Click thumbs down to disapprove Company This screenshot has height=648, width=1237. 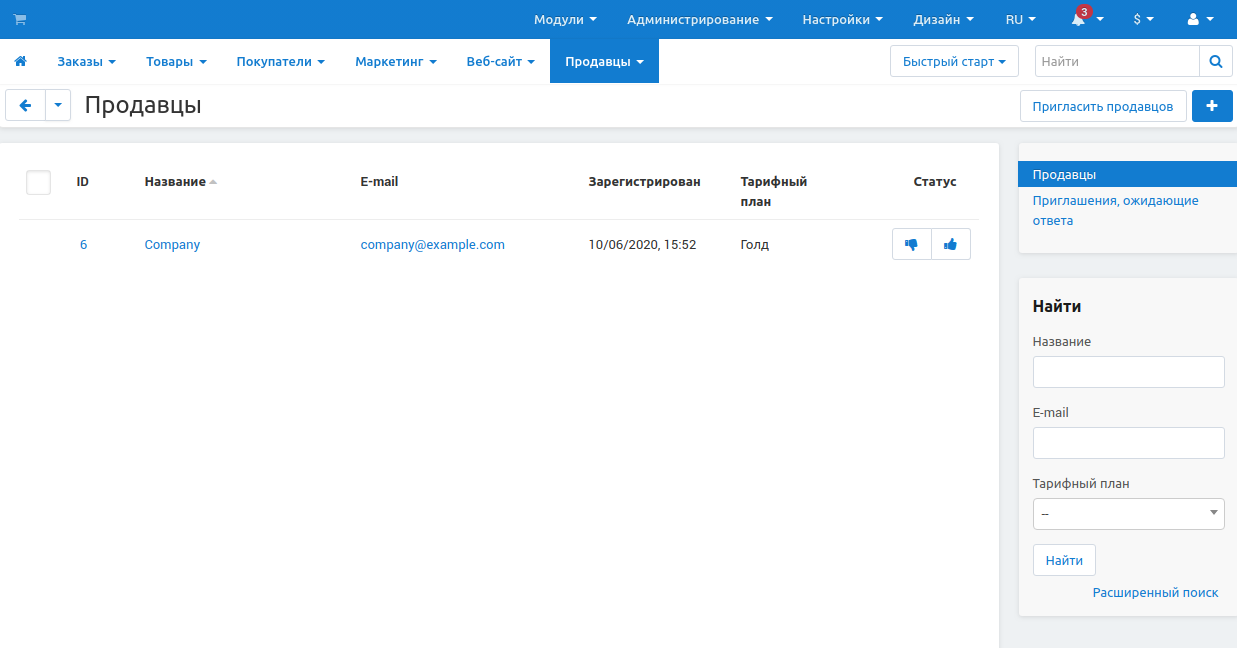tap(911, 244)
